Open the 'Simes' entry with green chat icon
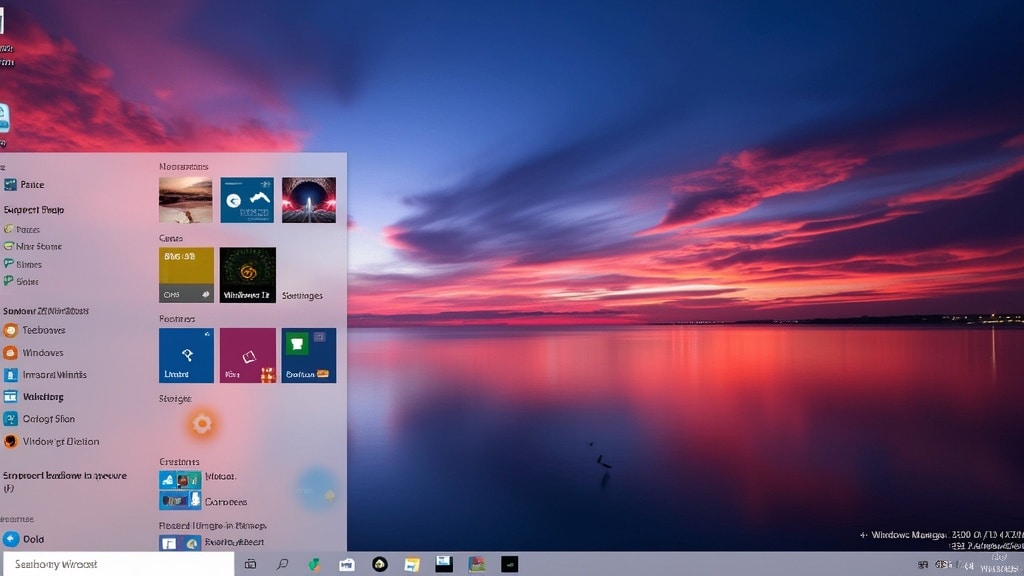Viewport: 1024px width, 576px height. click(23, 264)
